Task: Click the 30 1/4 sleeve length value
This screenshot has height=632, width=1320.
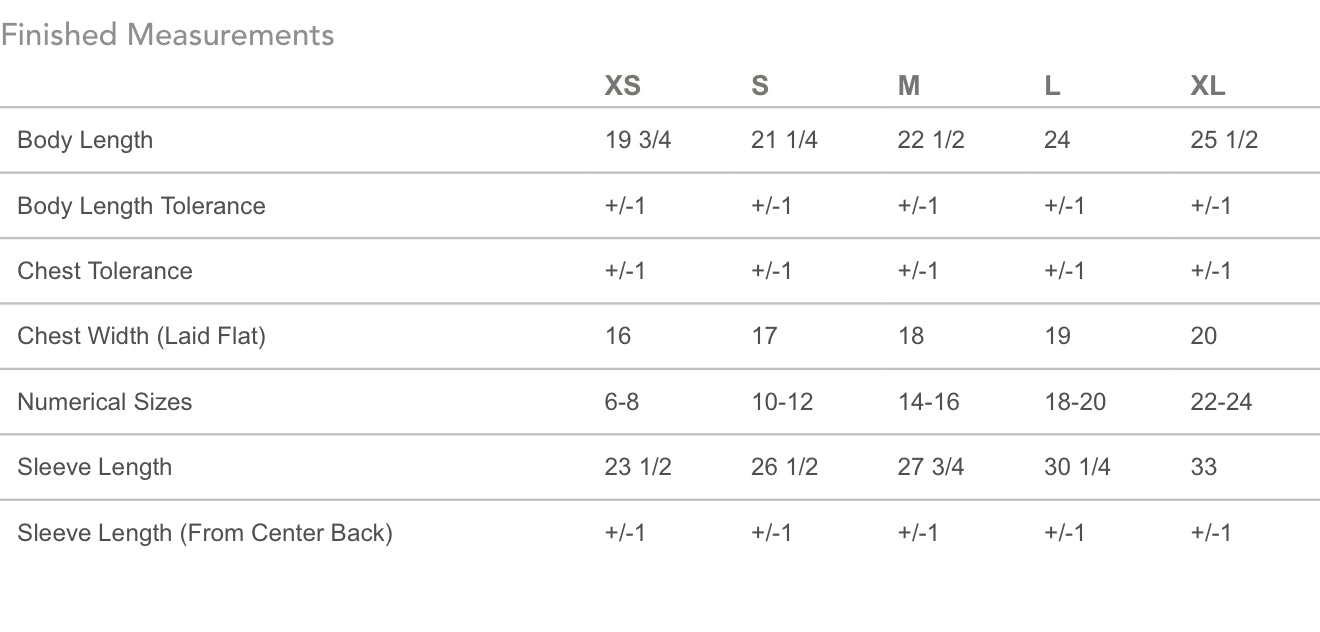Action: (x=1077, y=467)
